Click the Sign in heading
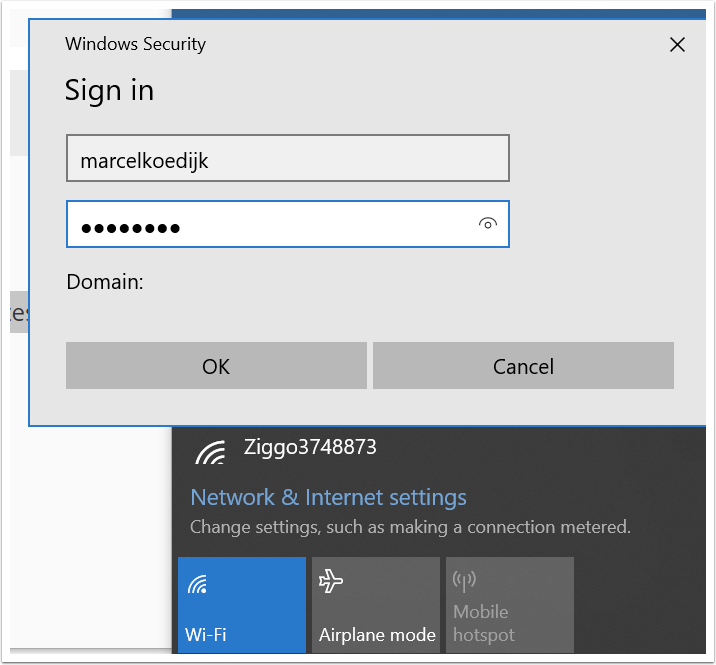 109,90
